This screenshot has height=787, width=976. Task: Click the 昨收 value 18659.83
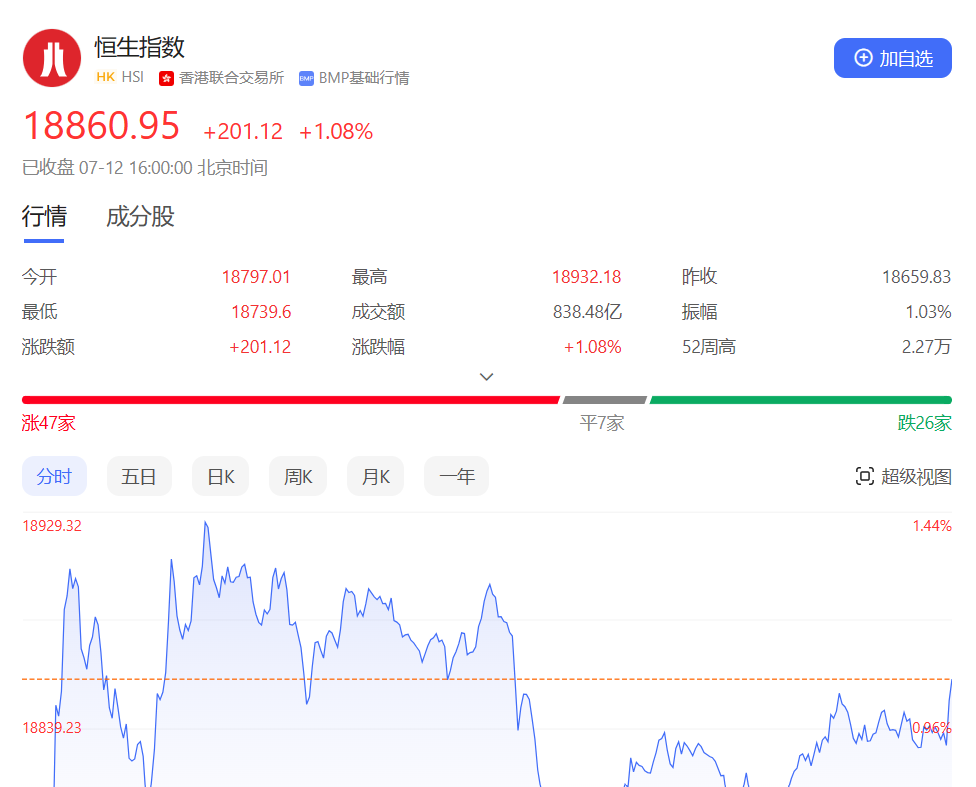[x=916, y=276]
